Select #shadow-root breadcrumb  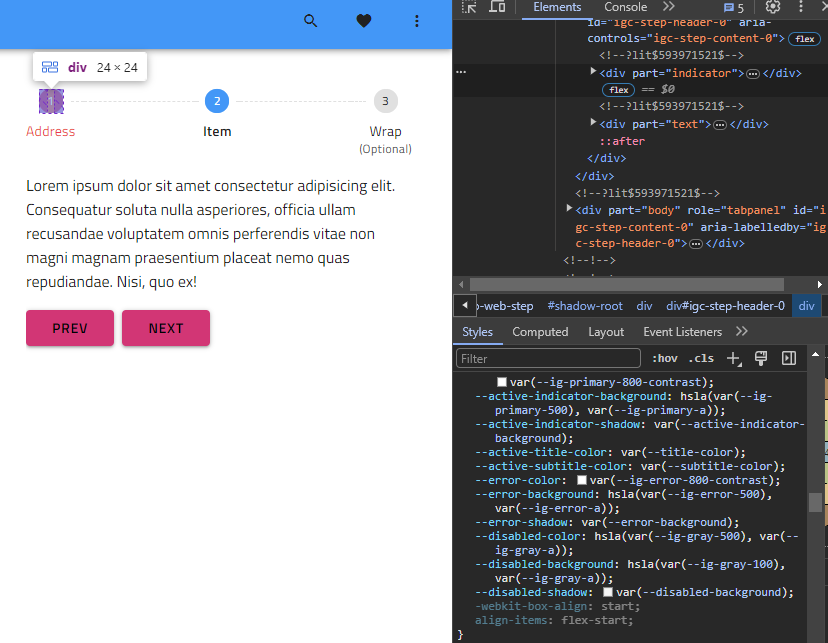click(585, 306)
